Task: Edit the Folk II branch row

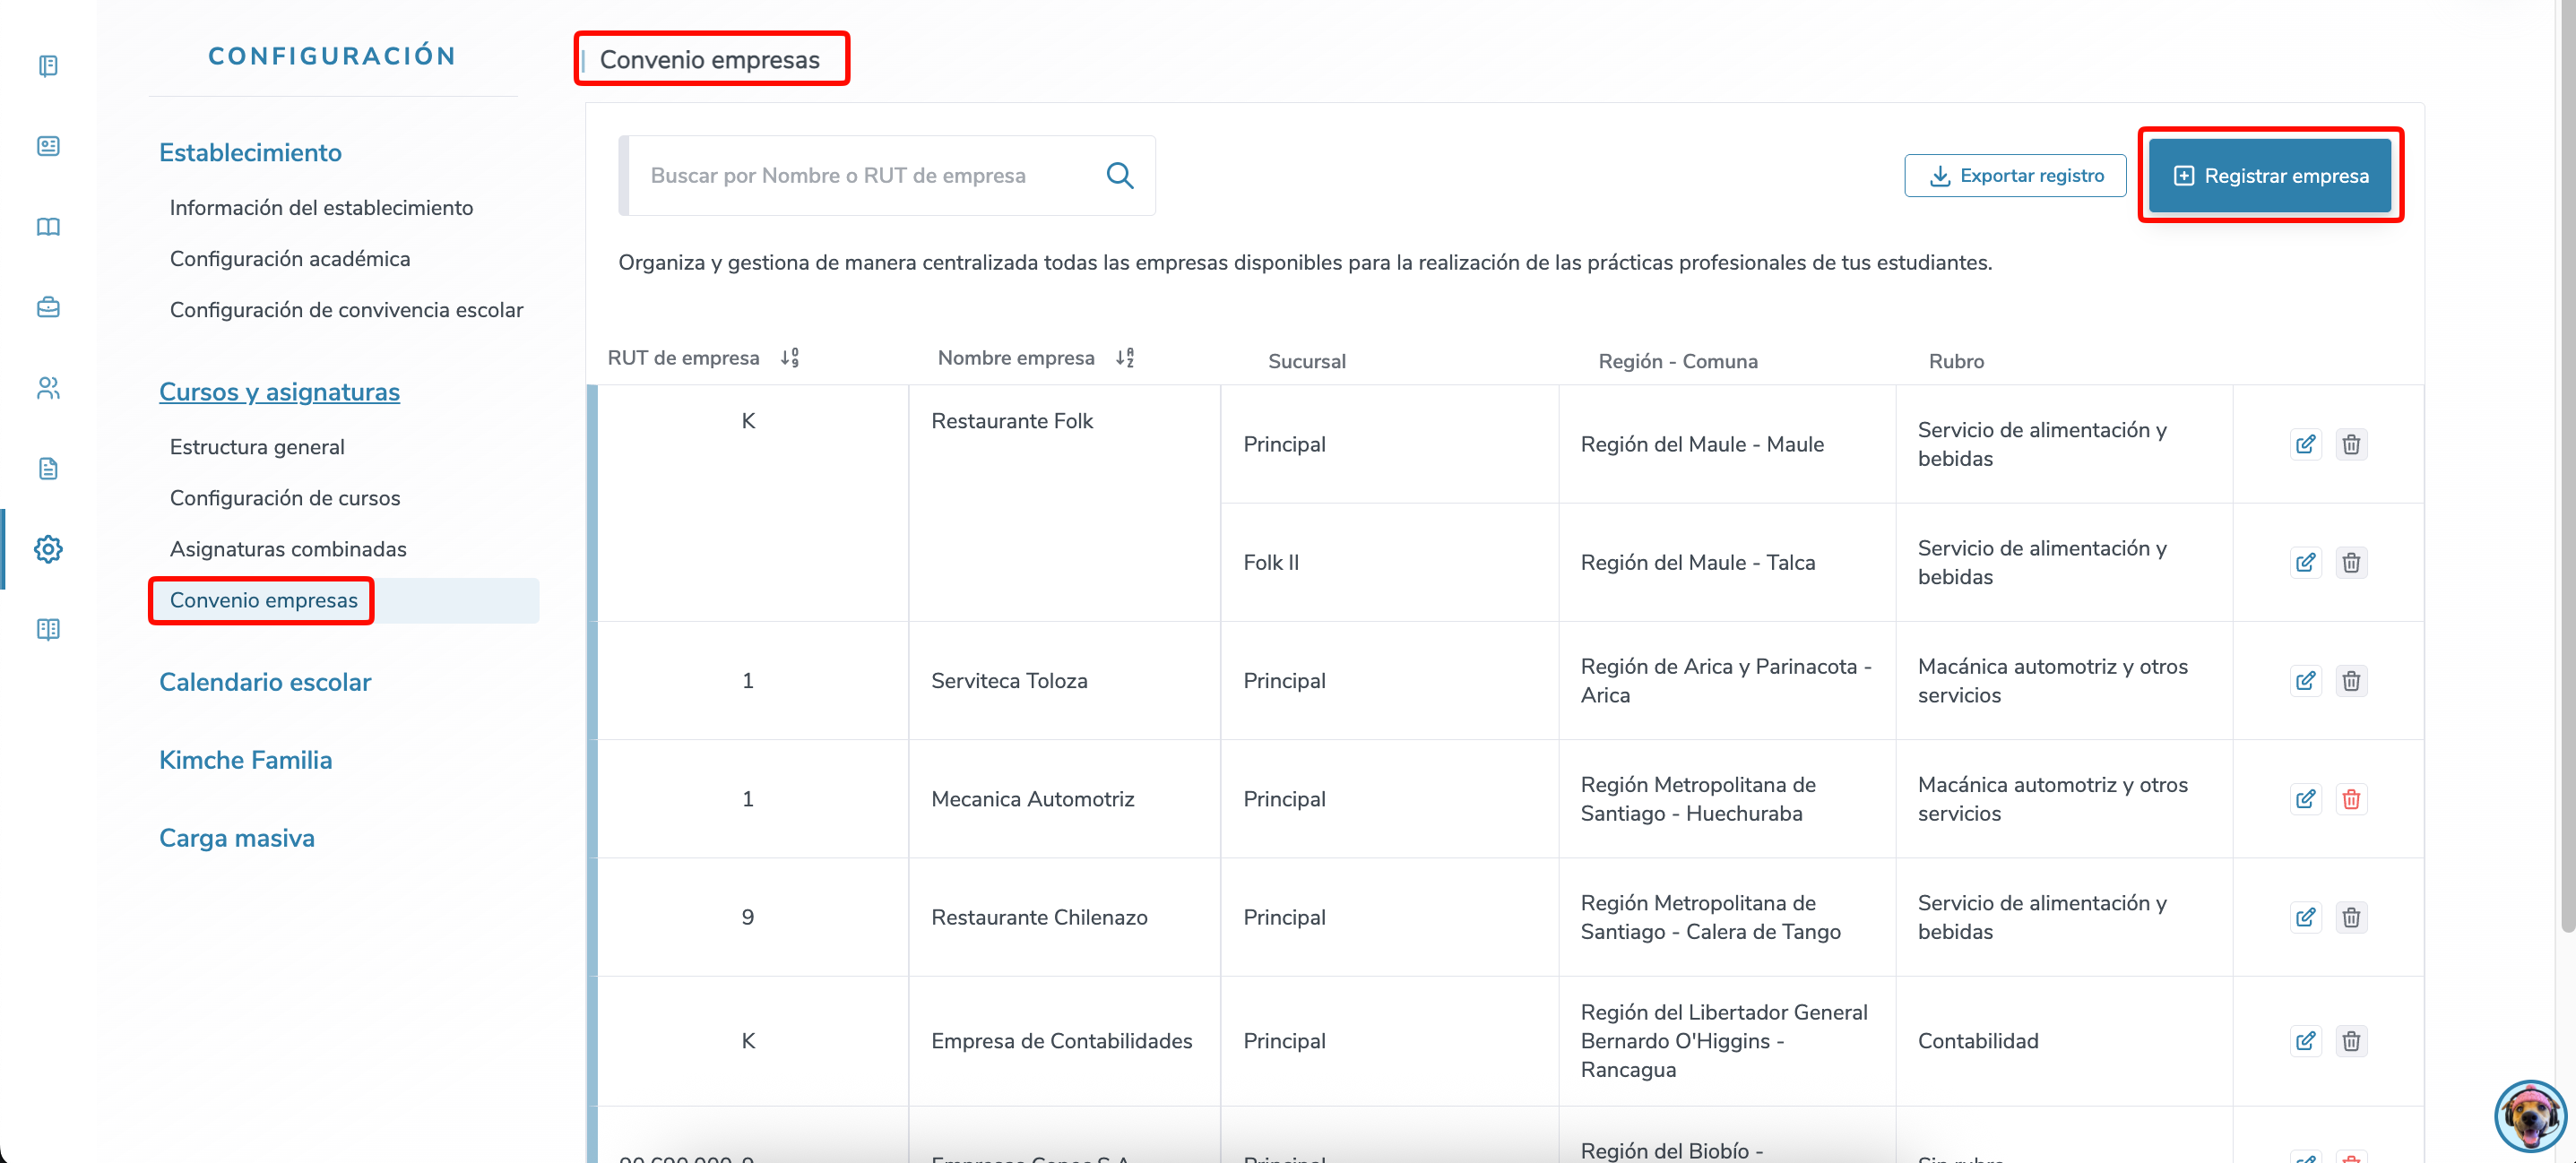Action: coord(2305,562)
